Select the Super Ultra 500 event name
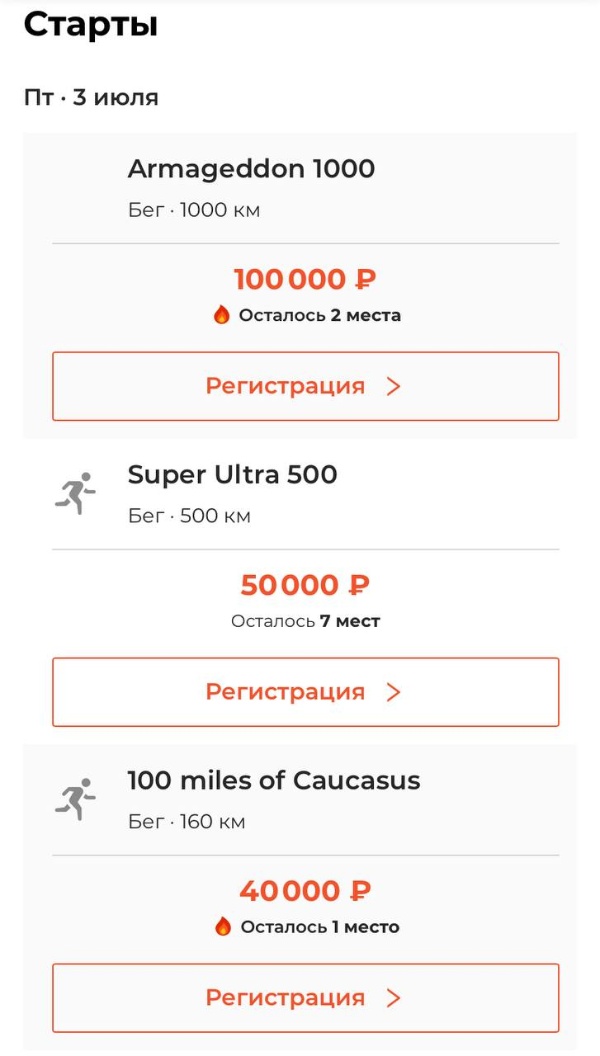 (x=233, y=475)
